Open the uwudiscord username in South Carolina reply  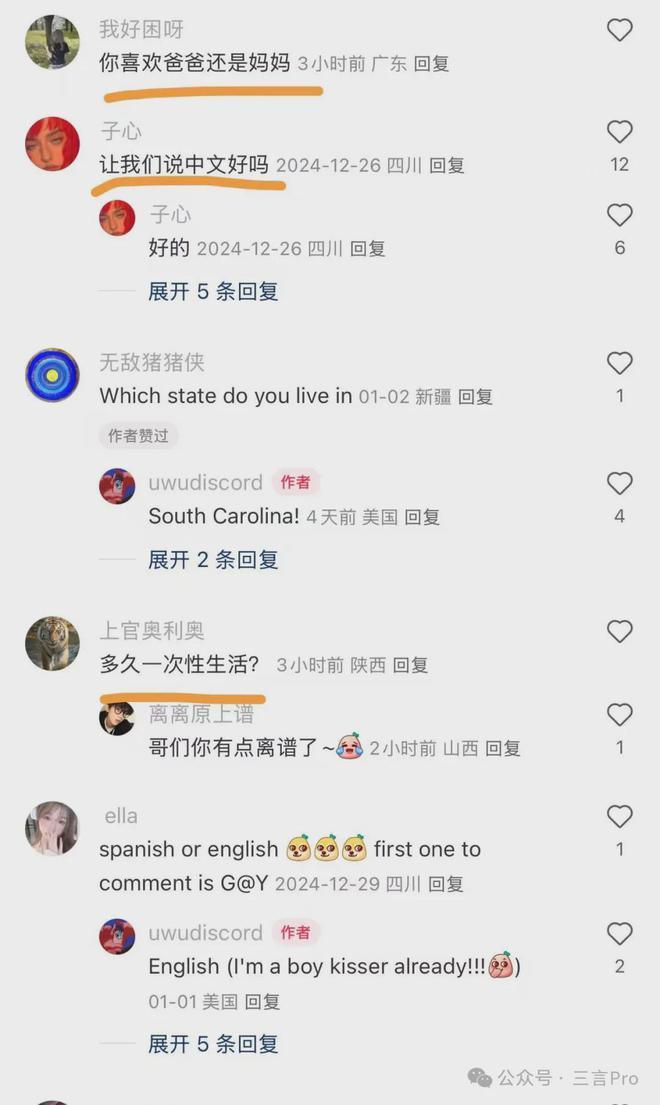point(205,483)
